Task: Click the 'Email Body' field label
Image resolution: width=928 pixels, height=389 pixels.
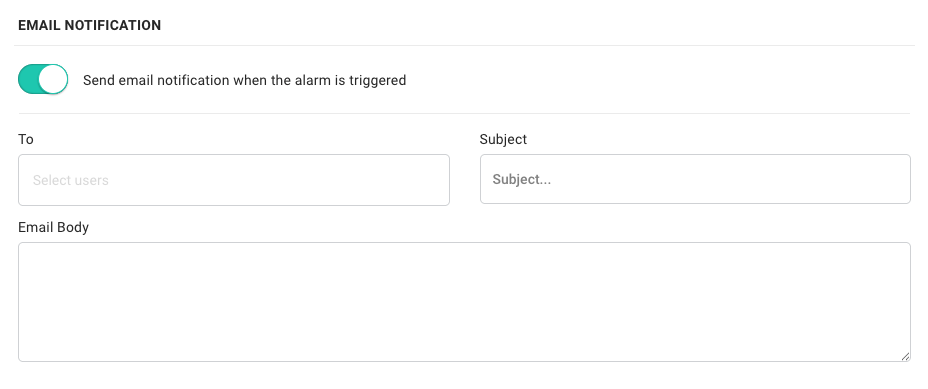Action: coord(53,227)
